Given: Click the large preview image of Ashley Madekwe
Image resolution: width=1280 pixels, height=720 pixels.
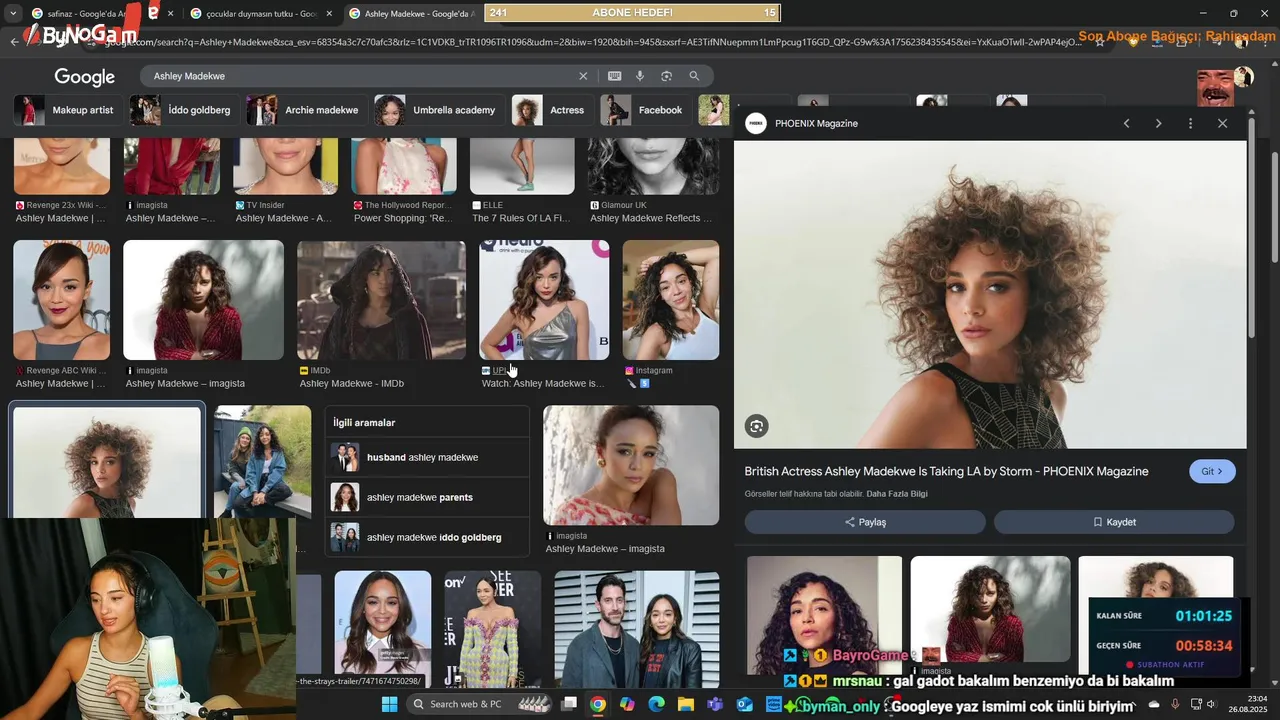Looking at the screenshot, I should pos(990,294).
